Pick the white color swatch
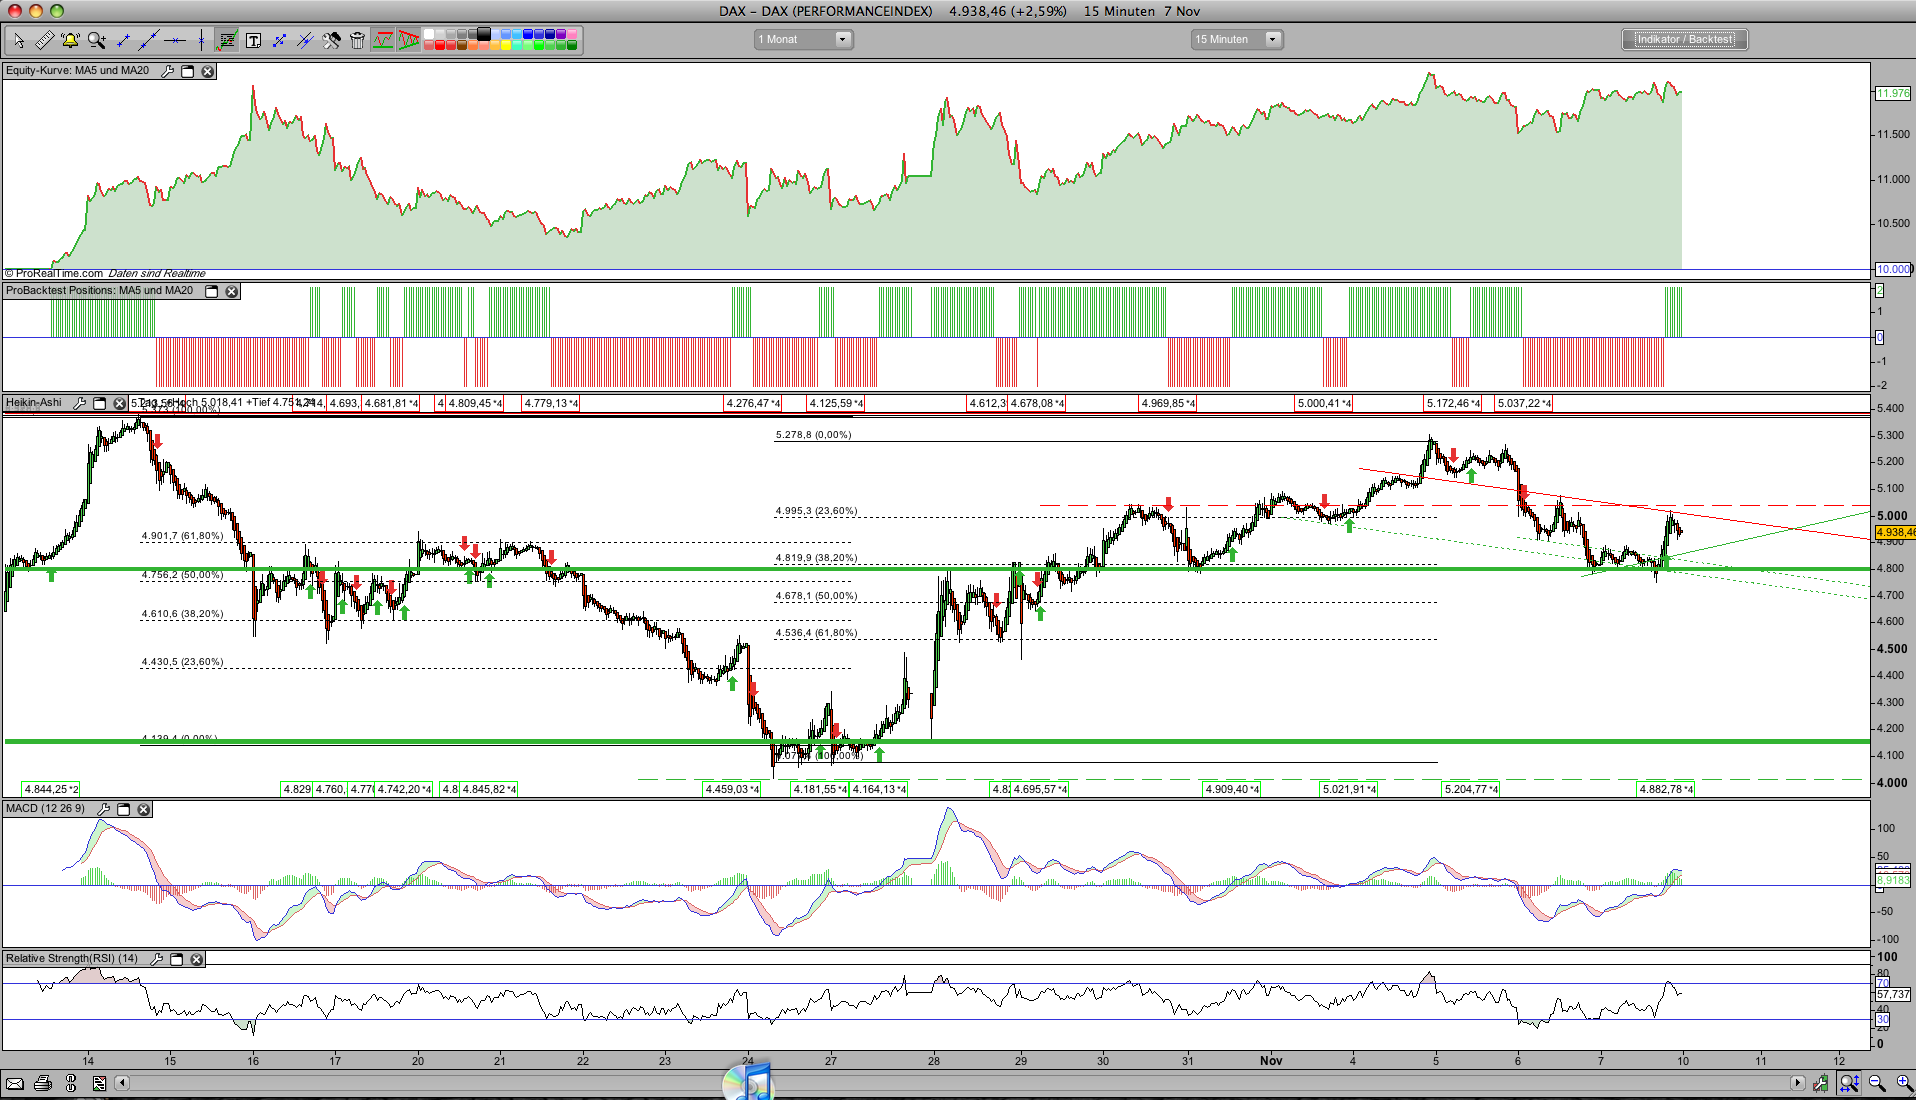 (x=429, y=34)
